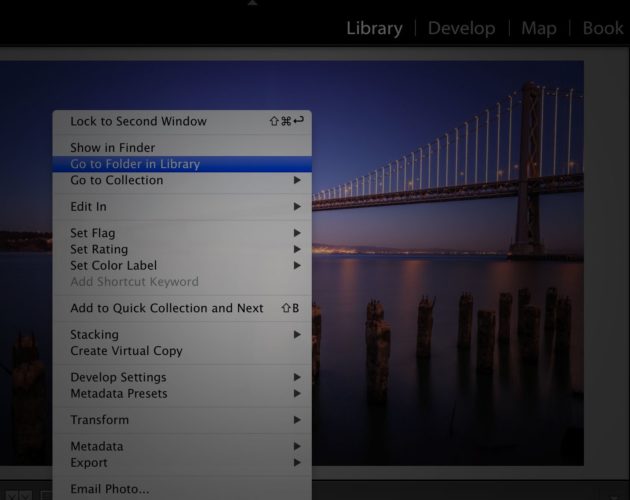Expand the Export submenu
630x500 pixels.
182,463
